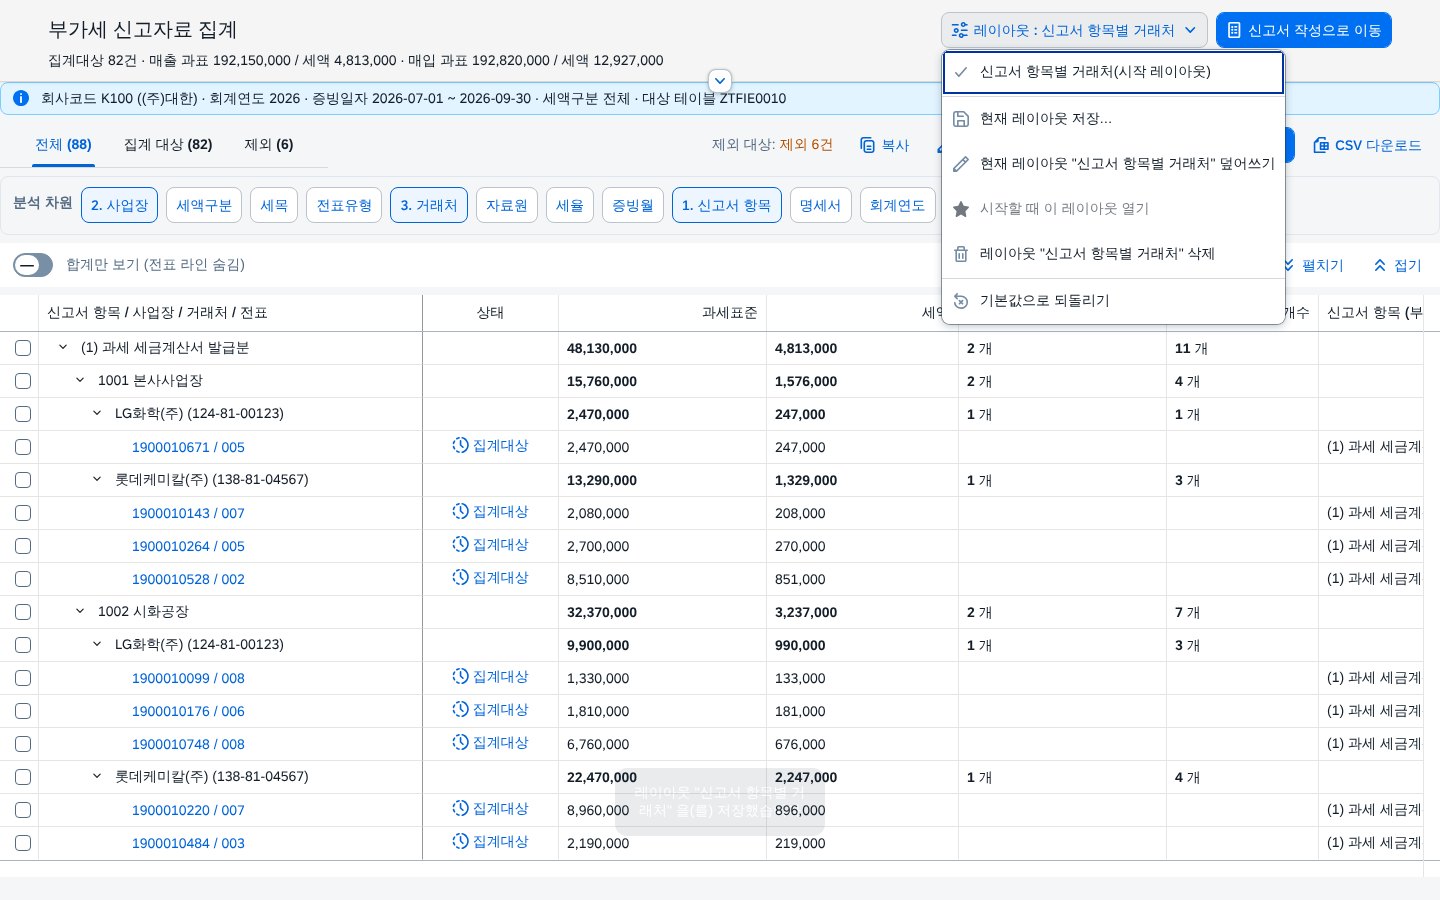Add the 자료원 dimension chip
1440x900 pixels.
(507, 205)
